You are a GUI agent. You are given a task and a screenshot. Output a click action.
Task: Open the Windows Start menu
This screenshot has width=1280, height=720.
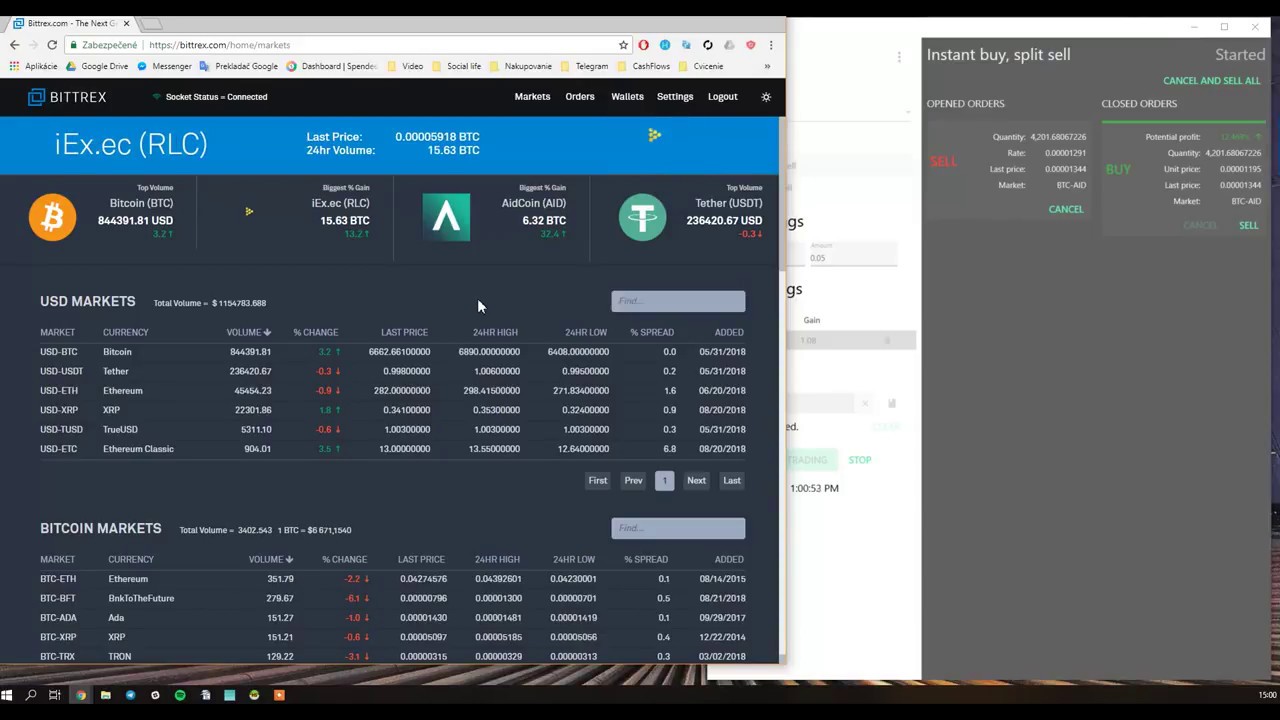pos(7,695)
